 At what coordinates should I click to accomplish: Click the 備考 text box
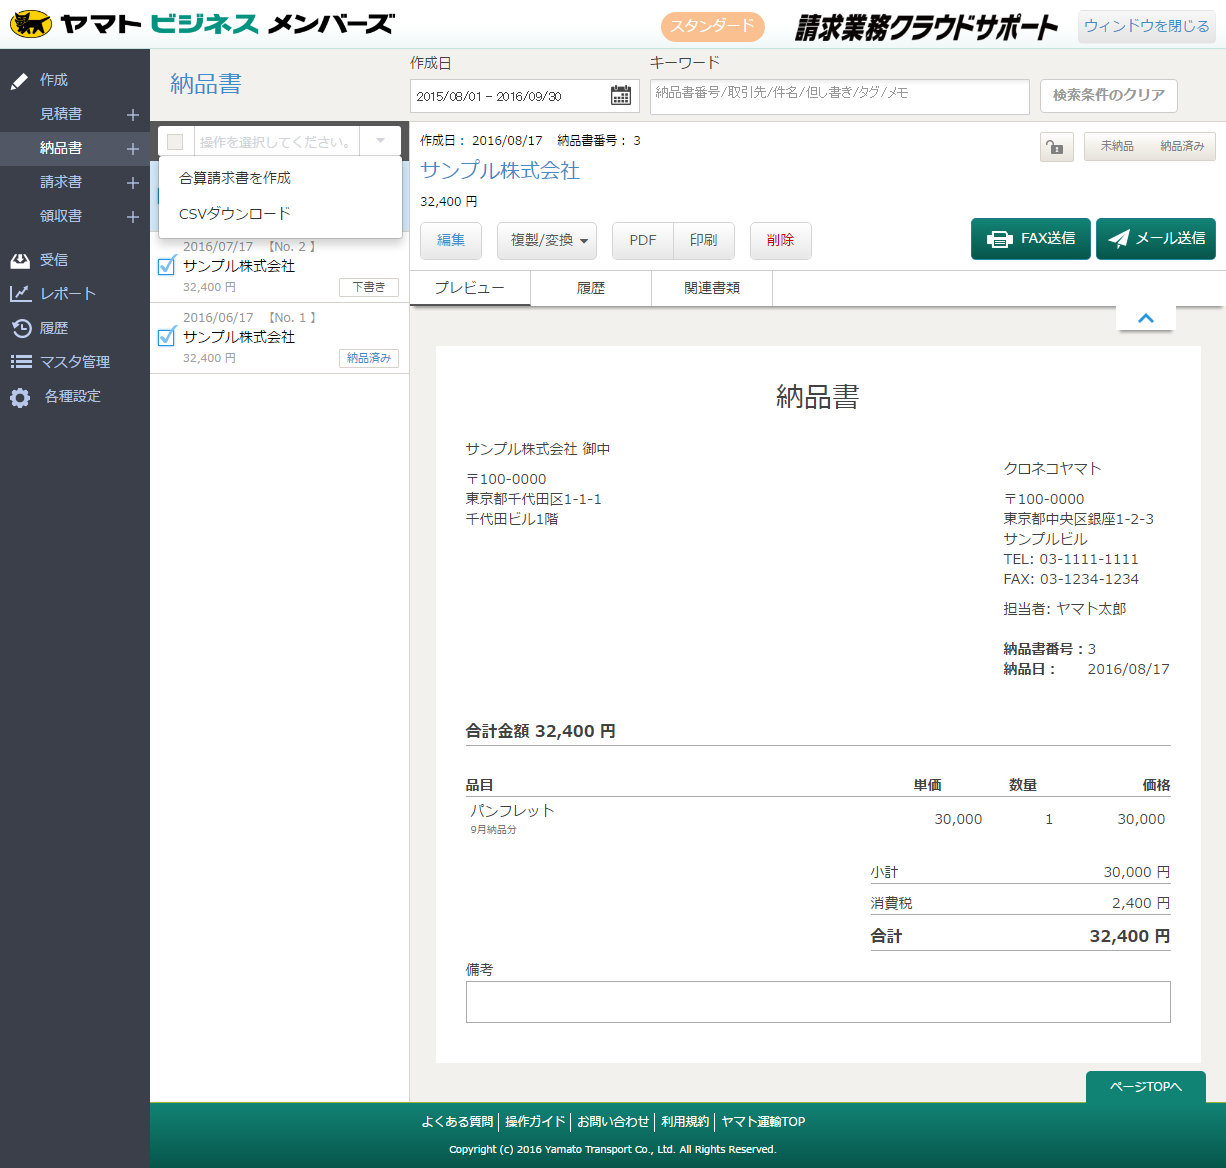818,1002
